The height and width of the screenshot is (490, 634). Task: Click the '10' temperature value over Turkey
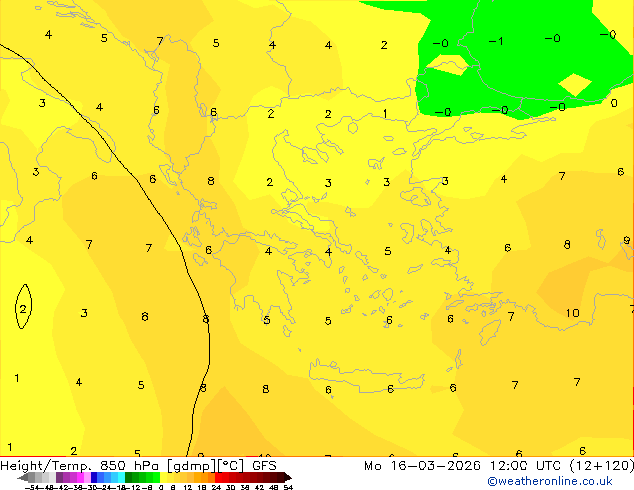click(x=573, y=313)
